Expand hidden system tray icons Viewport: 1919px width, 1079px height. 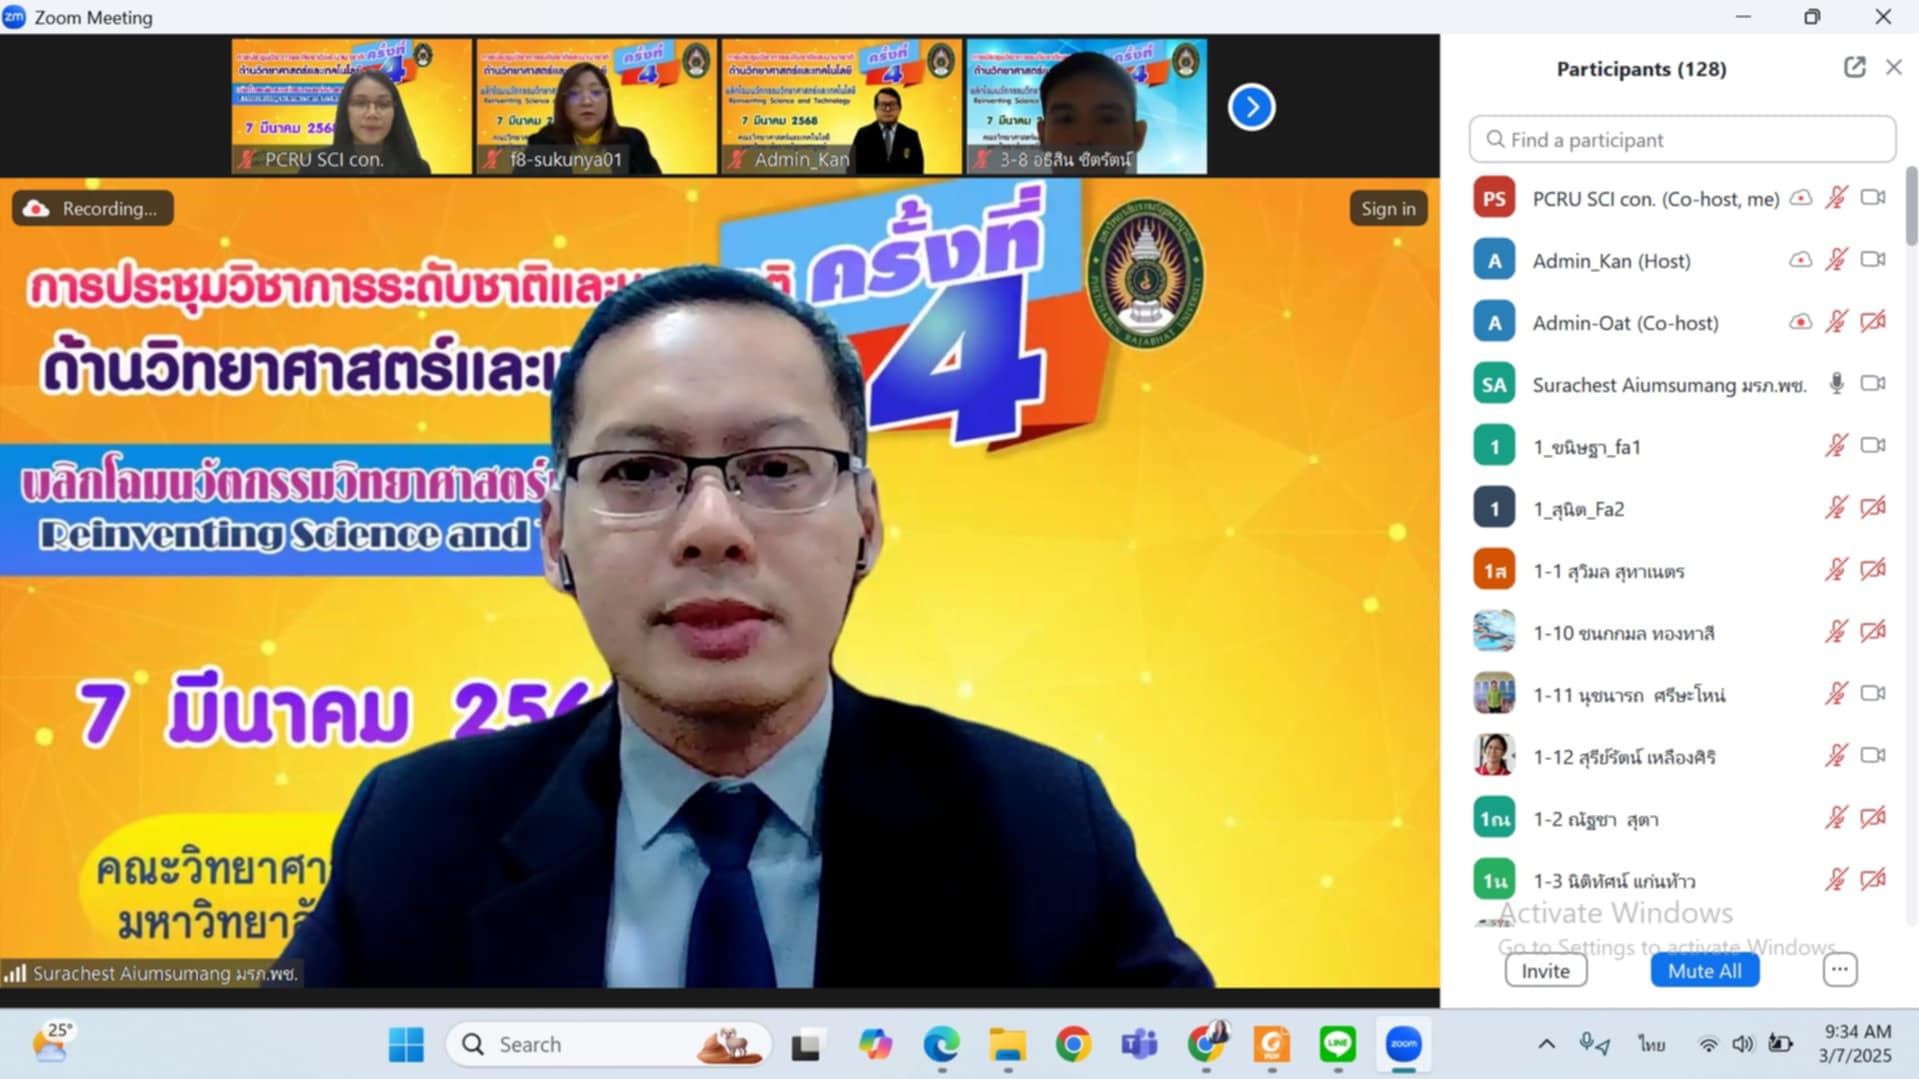tap(1546, 1044)
